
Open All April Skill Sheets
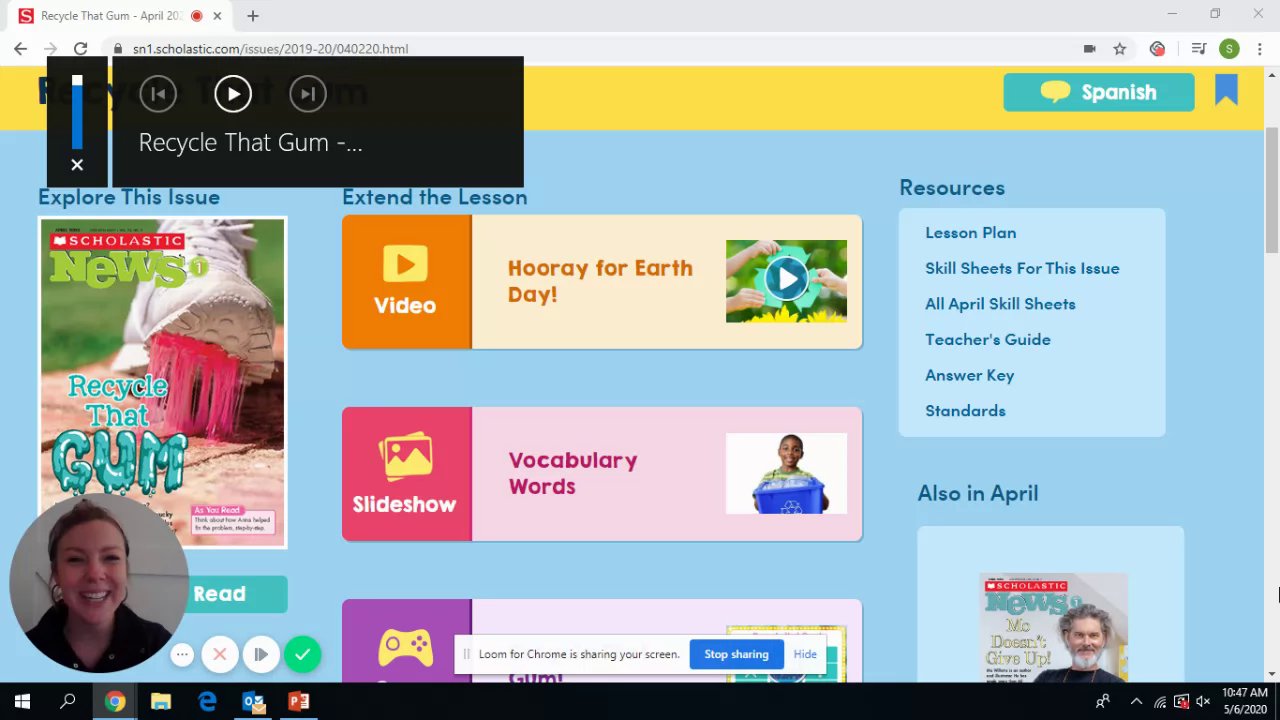coord(1000,304)
